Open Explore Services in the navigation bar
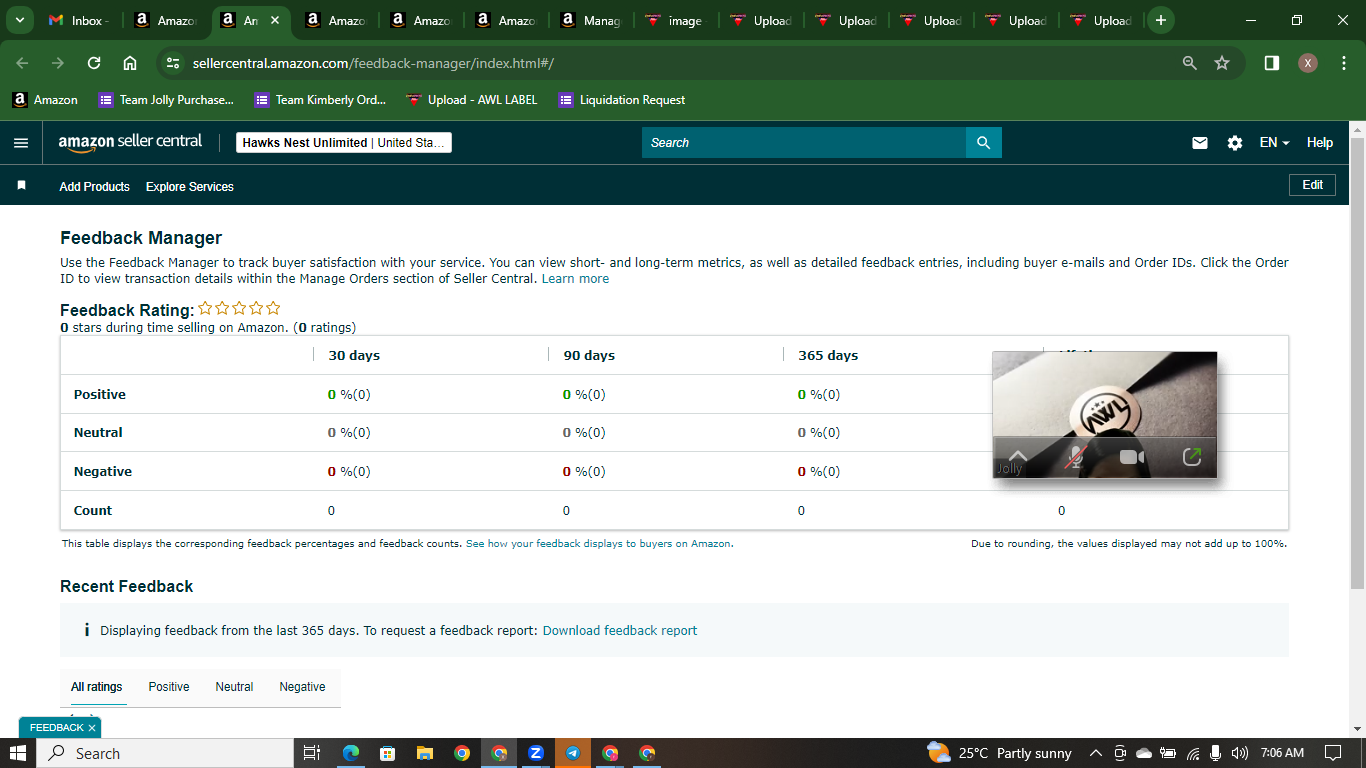The height and width of the screenshot is (768, 1366). [x=190, y=187]
